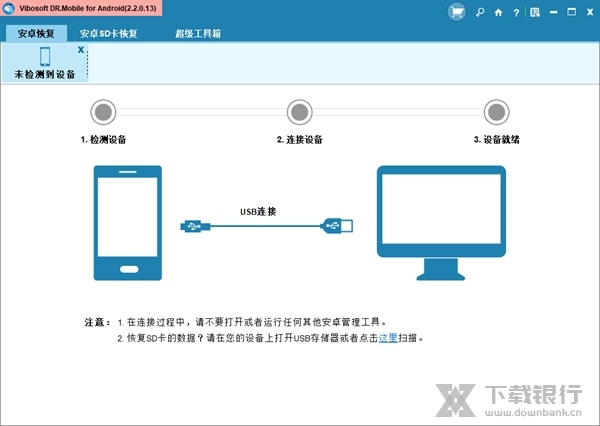Click step 2 连接设备 circle
Image resolution: width=600 pixels, height=426 pixels.
300,112
